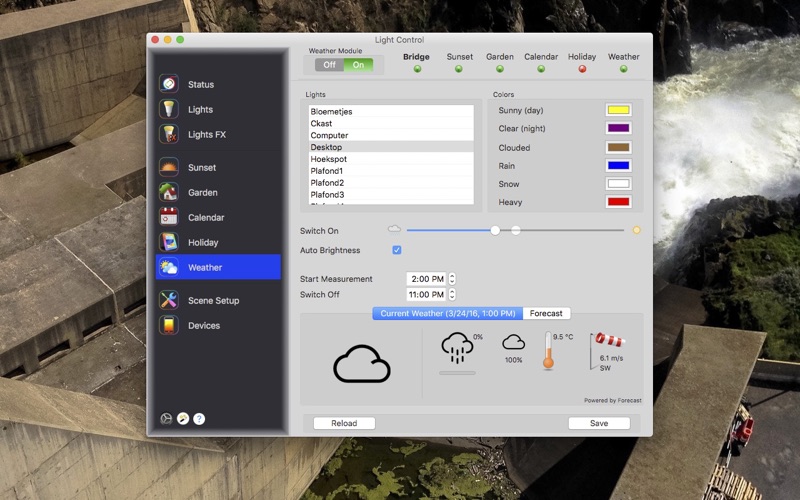
Task: Switch the Weather Module to On
Action: pos(358,65)
